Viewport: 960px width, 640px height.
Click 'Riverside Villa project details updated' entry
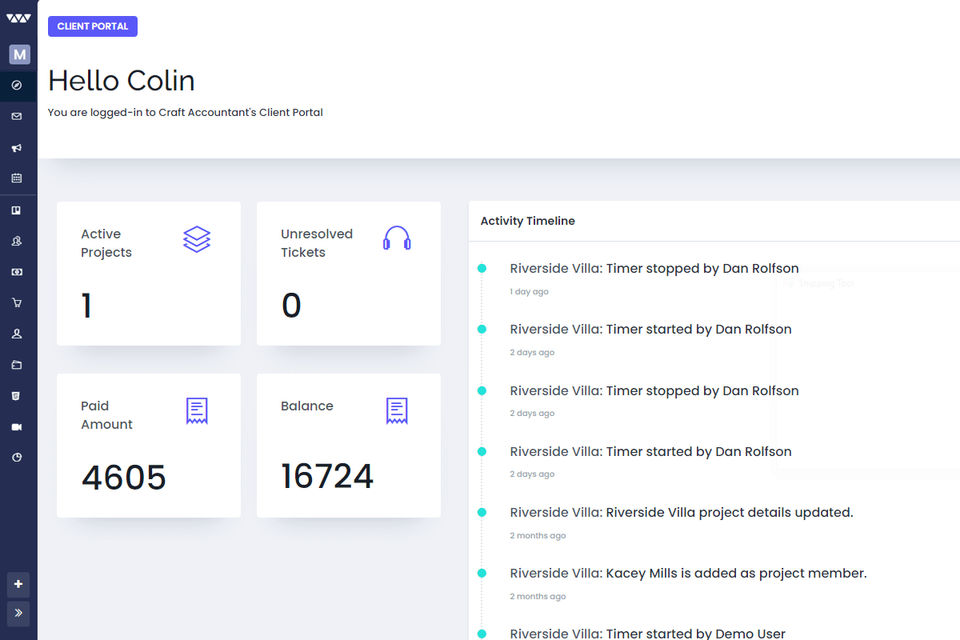coord(681,513)
